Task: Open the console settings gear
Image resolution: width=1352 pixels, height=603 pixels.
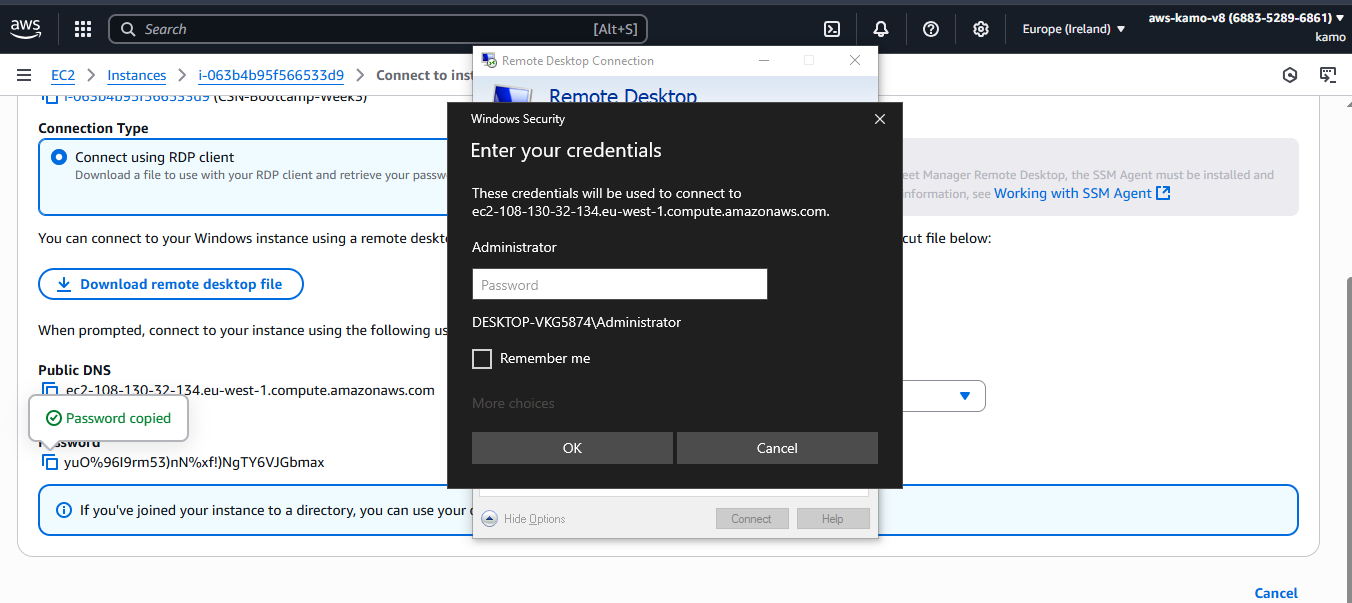Action: coord(980,29)
